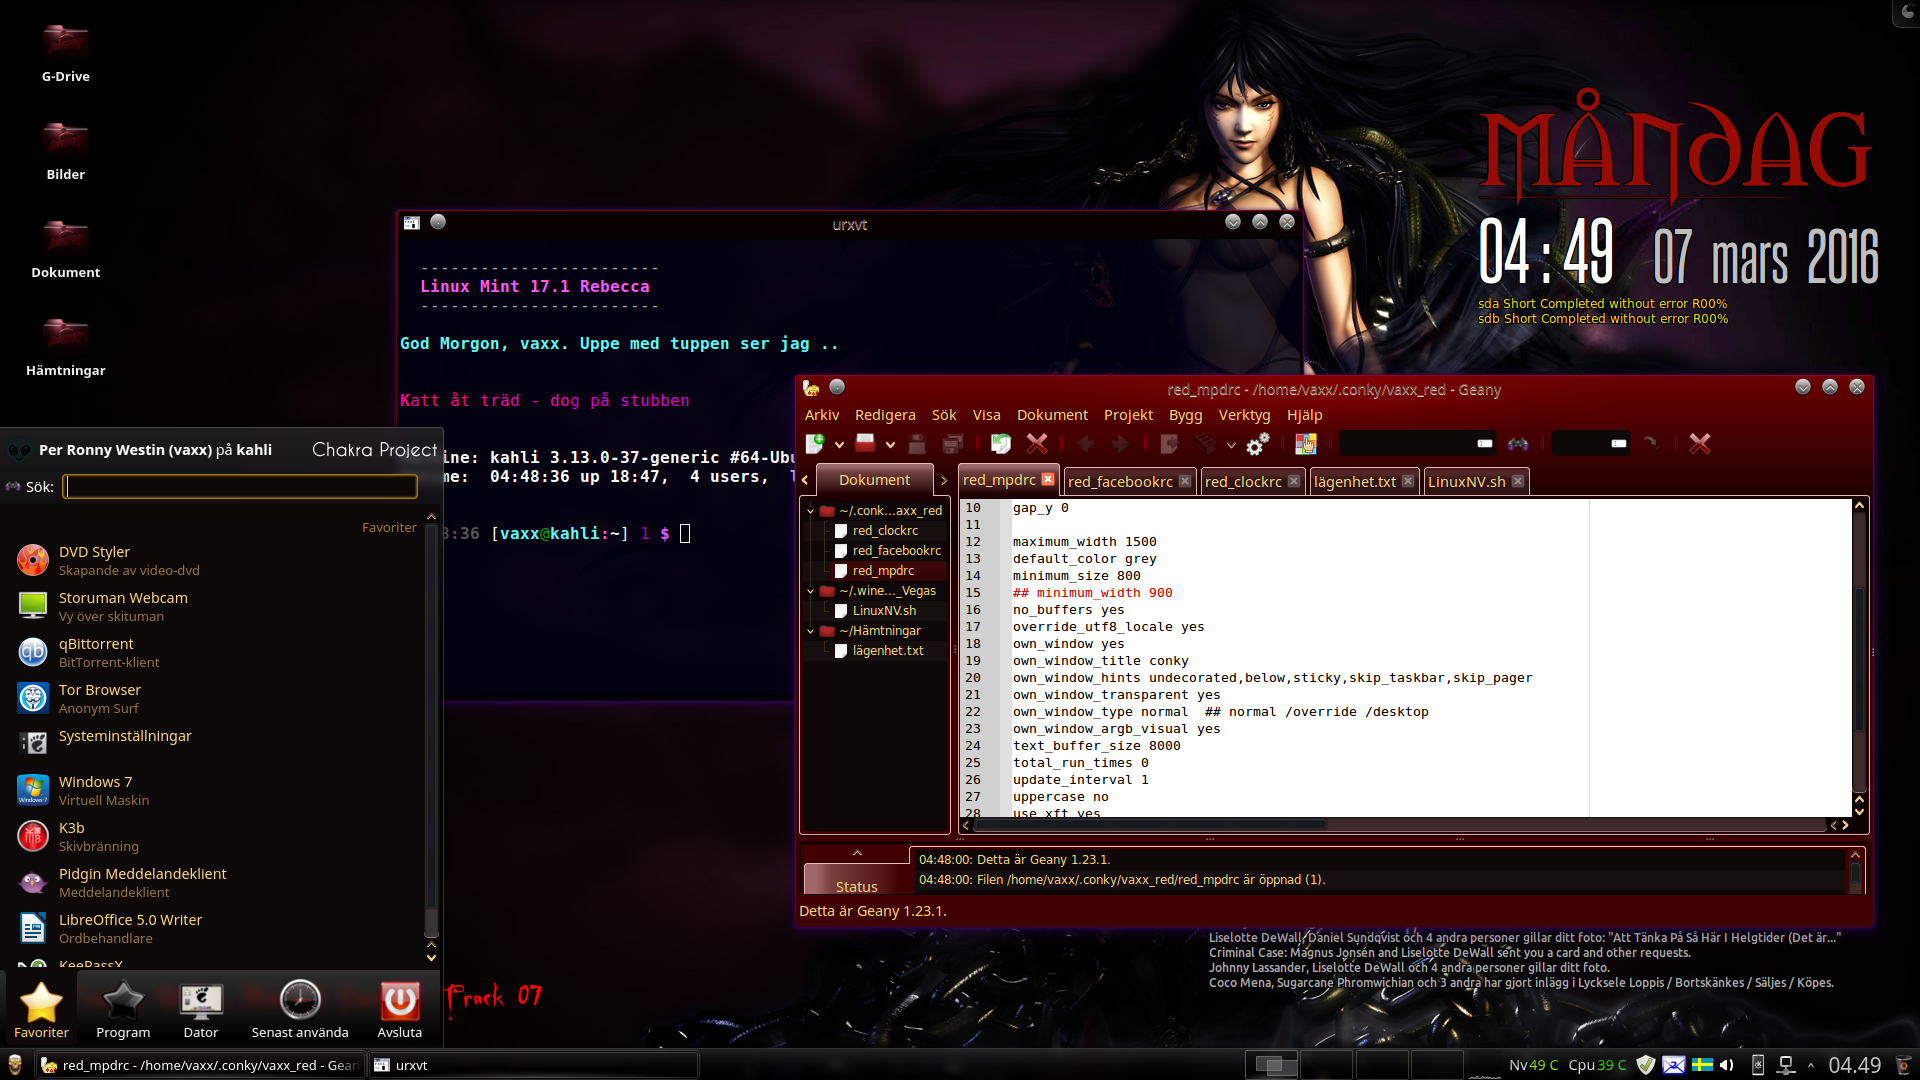Collapse the ~/.wine..._Vegas folder
Viewport: 1920px width, 1080px height.
click(811, 591)
